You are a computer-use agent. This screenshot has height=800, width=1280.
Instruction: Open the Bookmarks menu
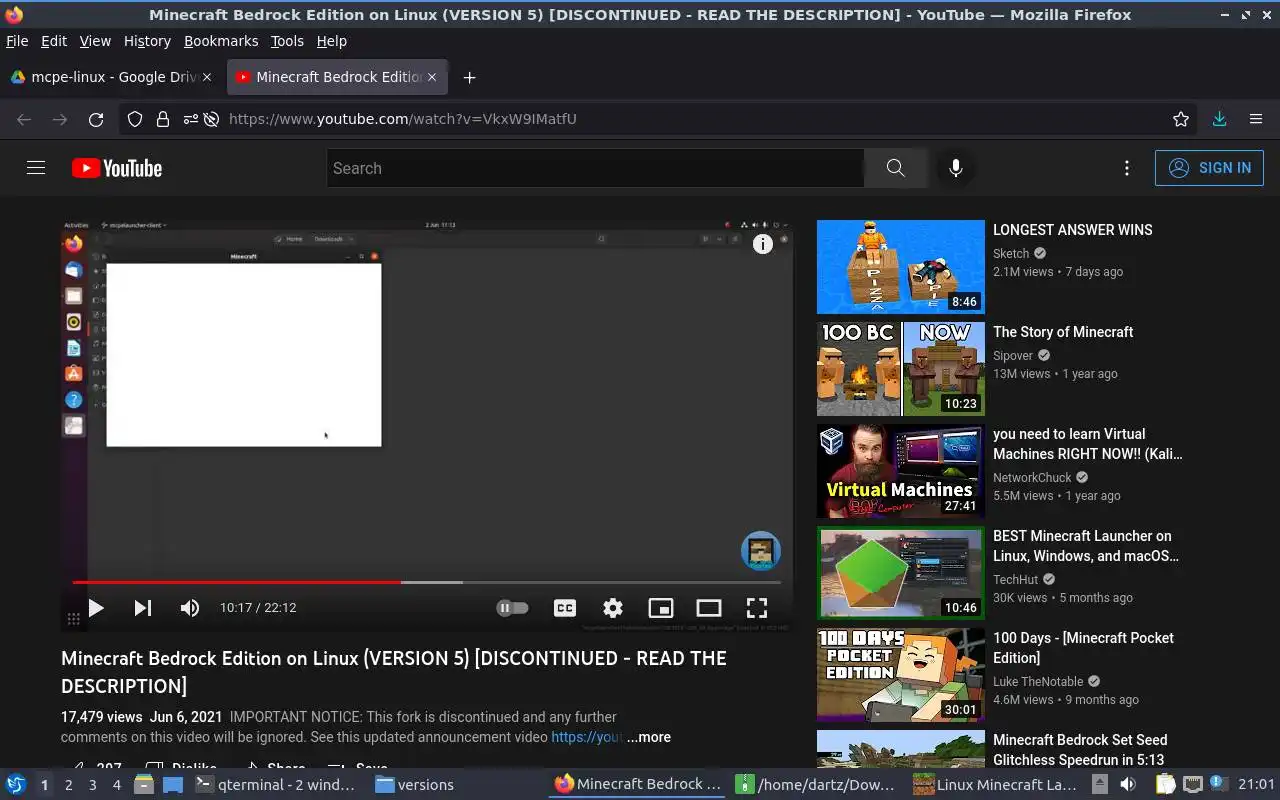click(x=221, y=41)
